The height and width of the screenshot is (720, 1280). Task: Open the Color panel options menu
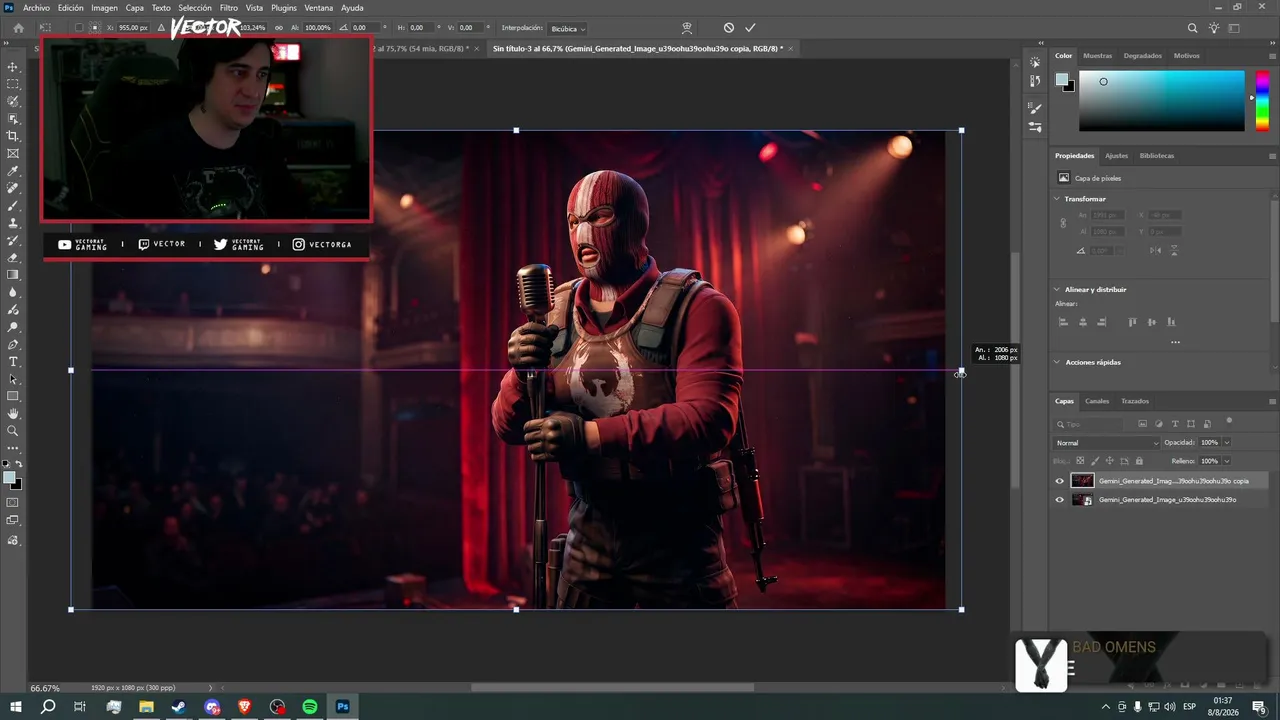point(1272,56)
